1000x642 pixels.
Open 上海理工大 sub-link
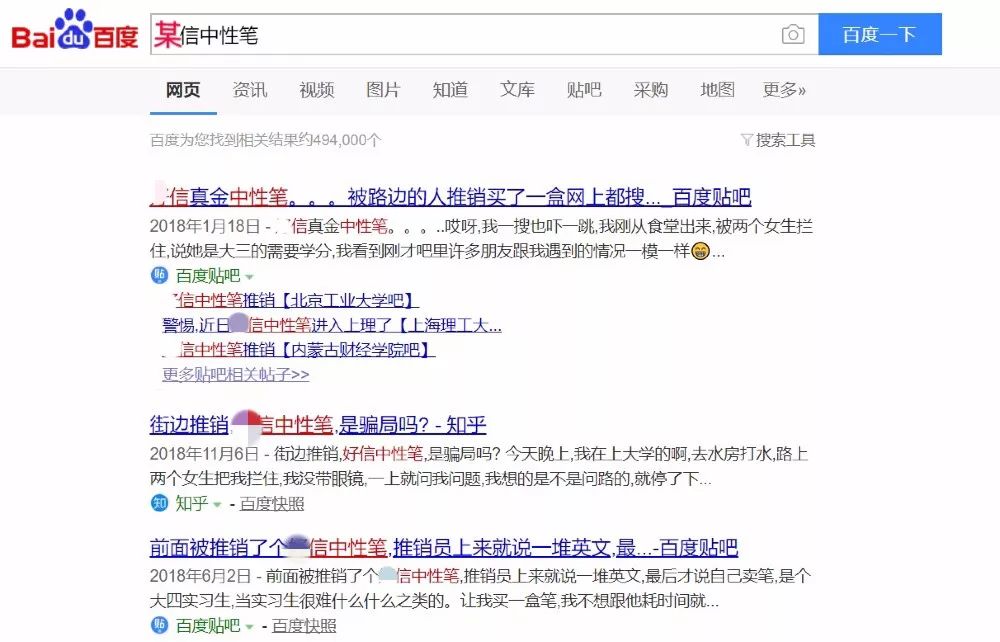click(332, 325)
